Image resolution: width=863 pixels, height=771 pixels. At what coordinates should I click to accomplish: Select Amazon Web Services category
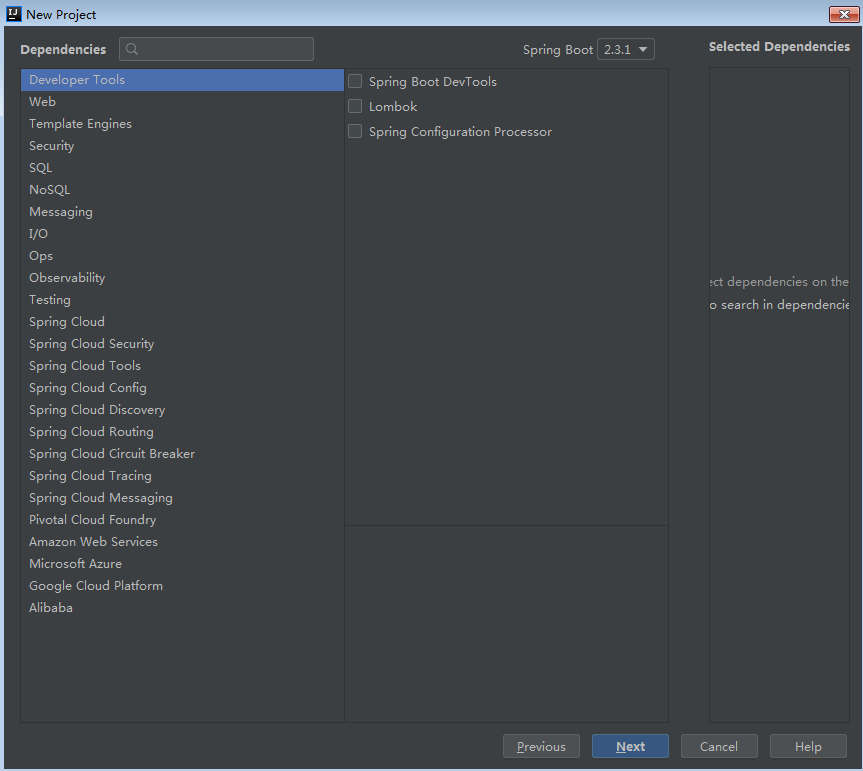pyautogui.click(x=182, y=542)
